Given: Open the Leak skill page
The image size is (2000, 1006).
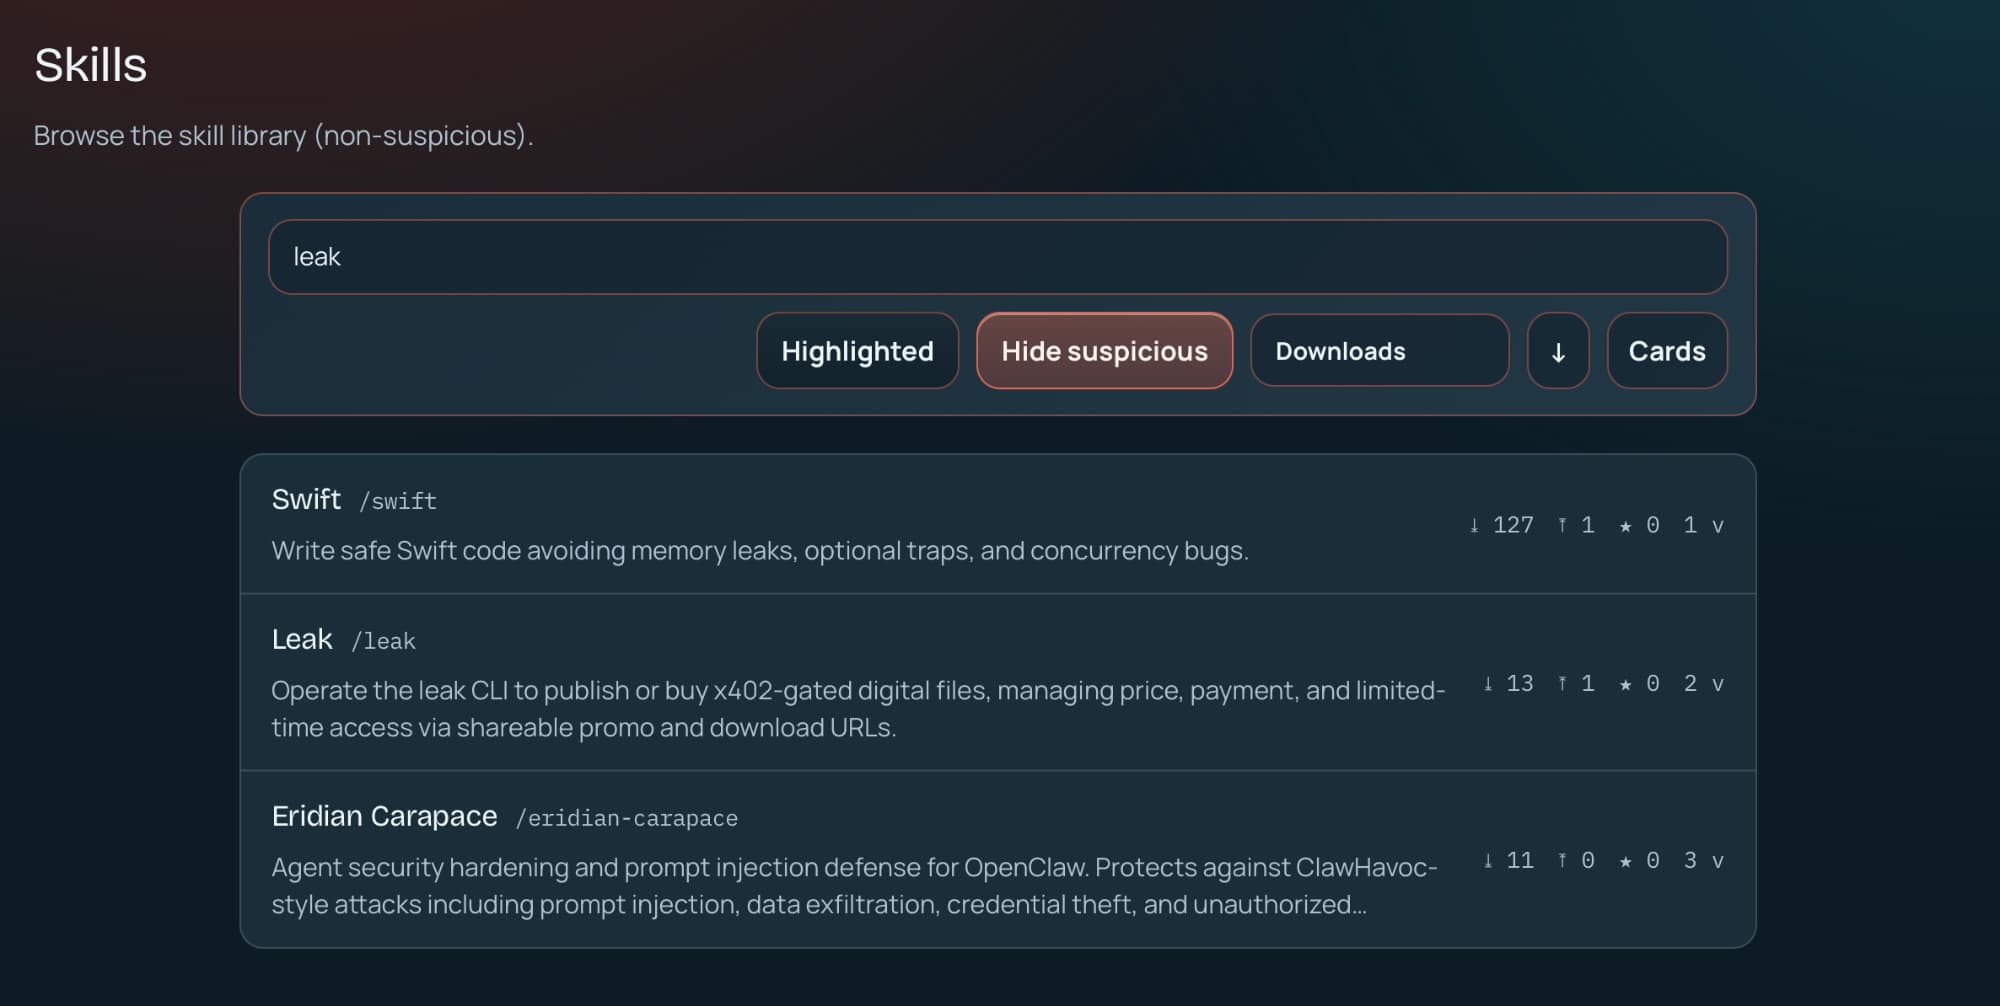Looking at the screenshot, I should (x=302, y=639).
